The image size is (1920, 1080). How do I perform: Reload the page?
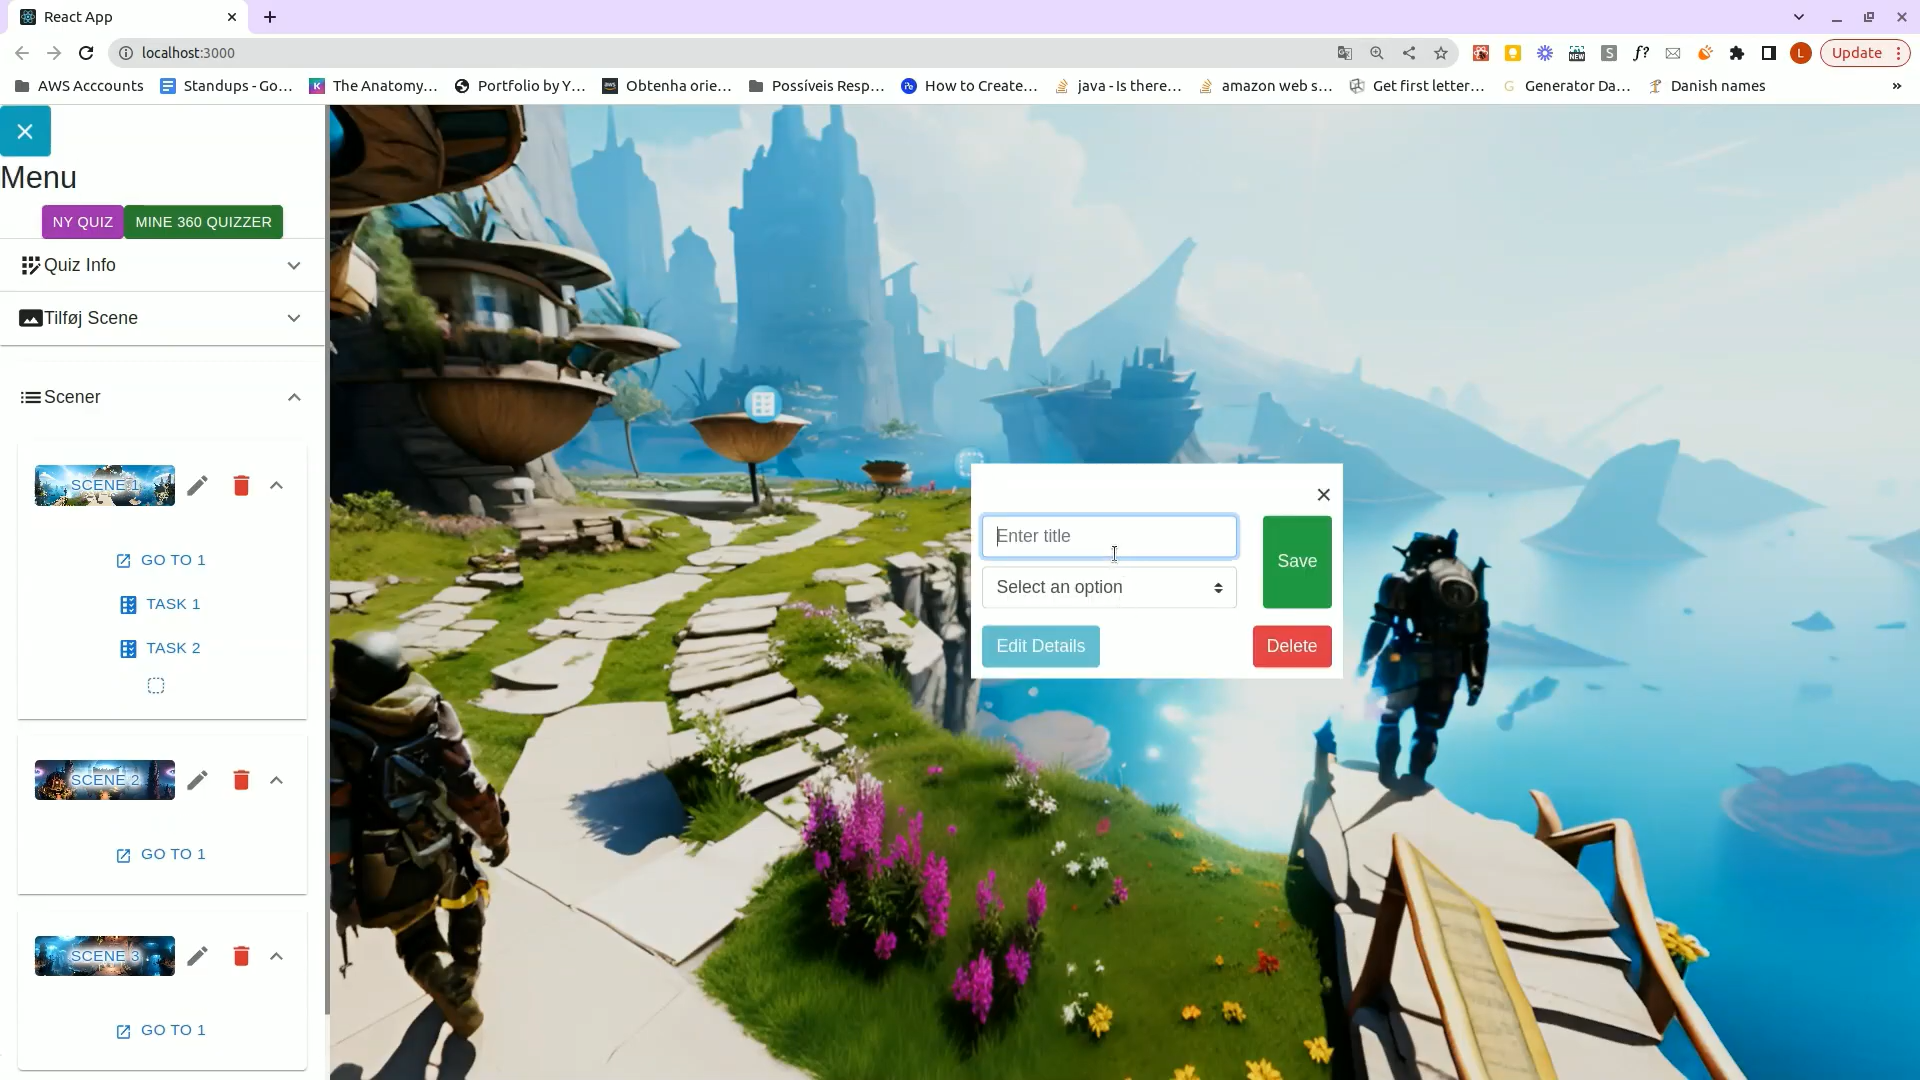[86, 53]
